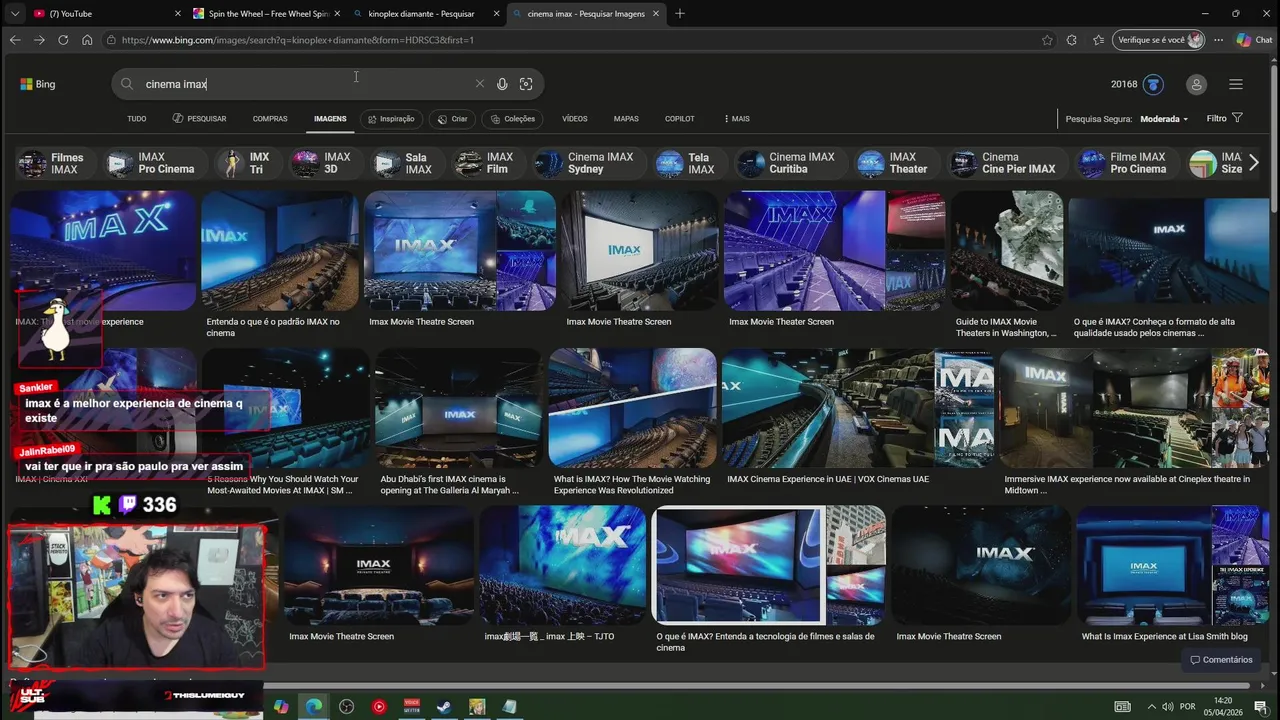Viewport: 1280px width, 720px height.
Task: Open Steam from the taskbar
Action: click(444, 707)
